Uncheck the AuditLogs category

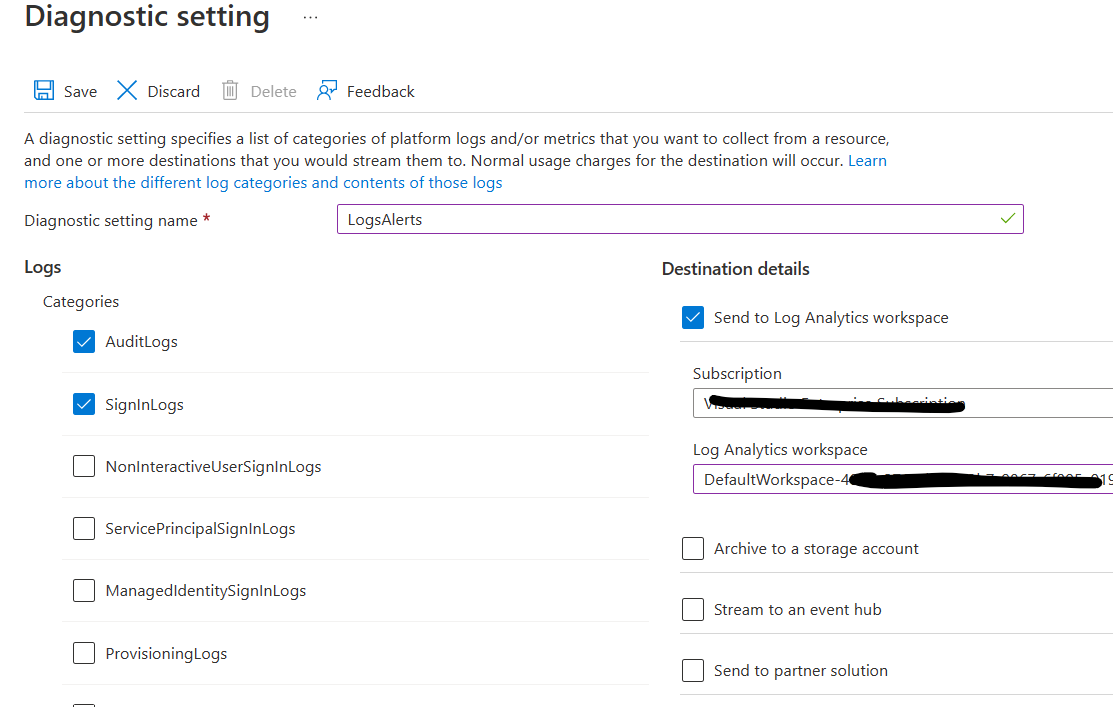point(84,341)
